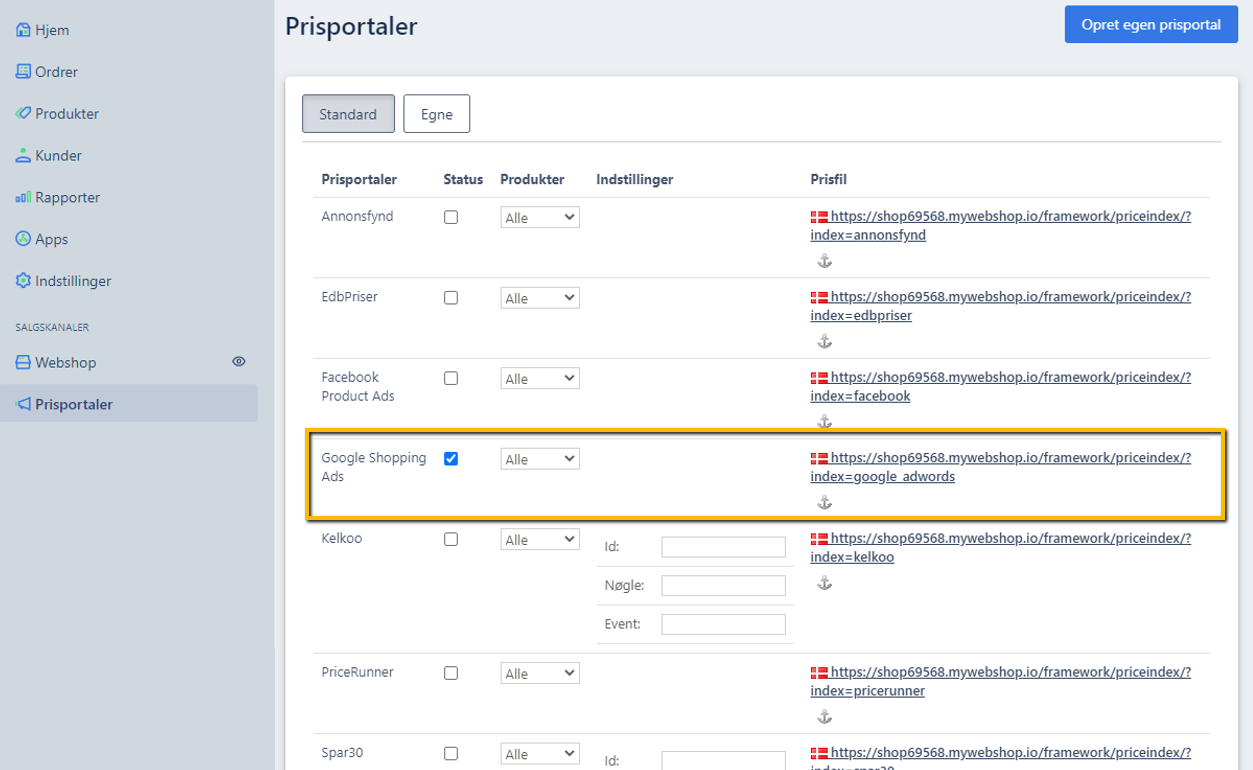Click the anchor icon under Annonsfynd link
The height and width of the screenshot is (770, 1253).
(x=825, y=261)
